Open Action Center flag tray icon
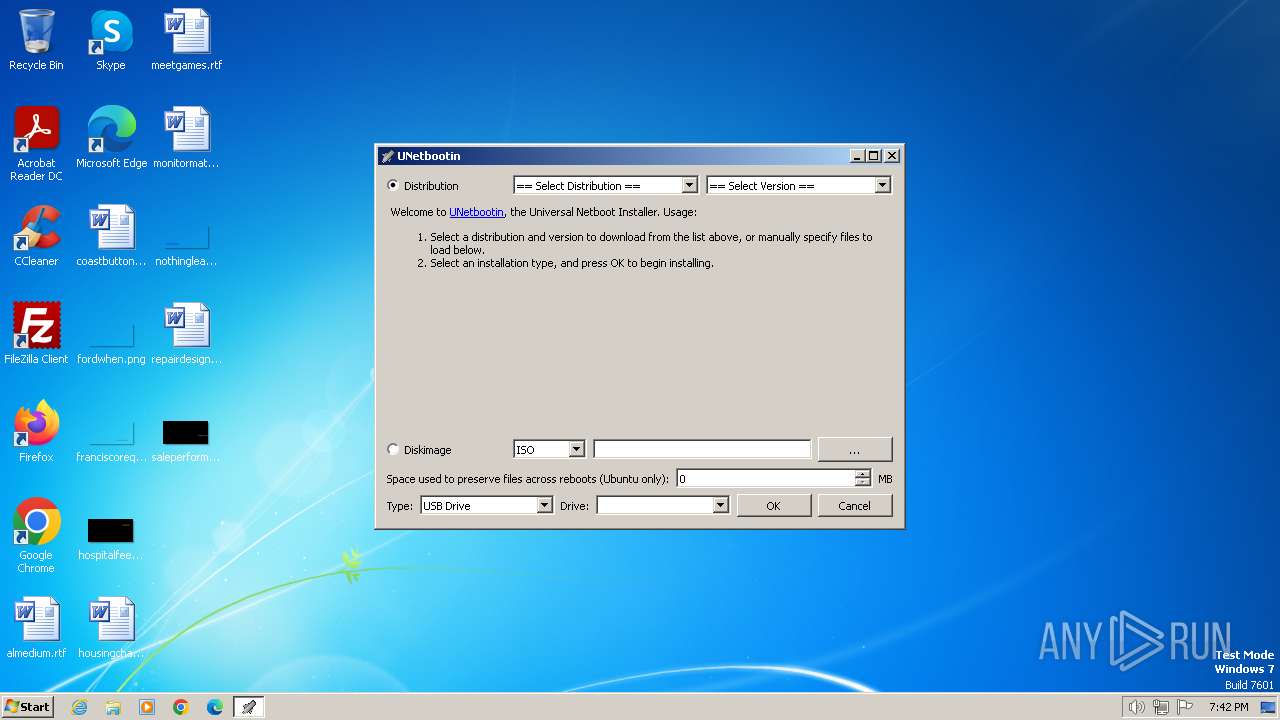 1185,707
